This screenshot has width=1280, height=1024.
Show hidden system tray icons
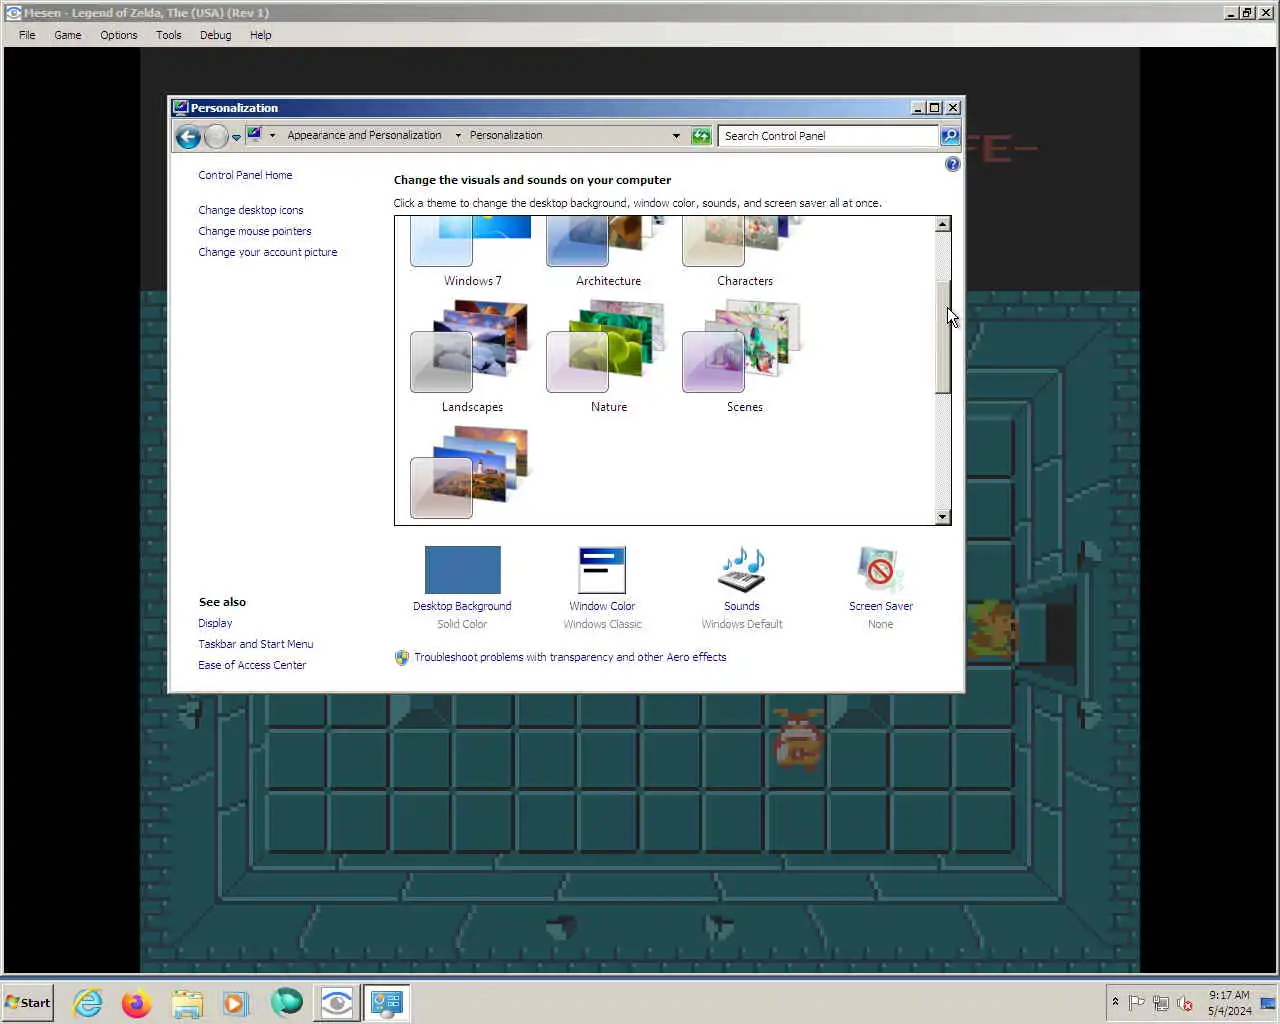pyautogui.click(x=1115, y=1002)
